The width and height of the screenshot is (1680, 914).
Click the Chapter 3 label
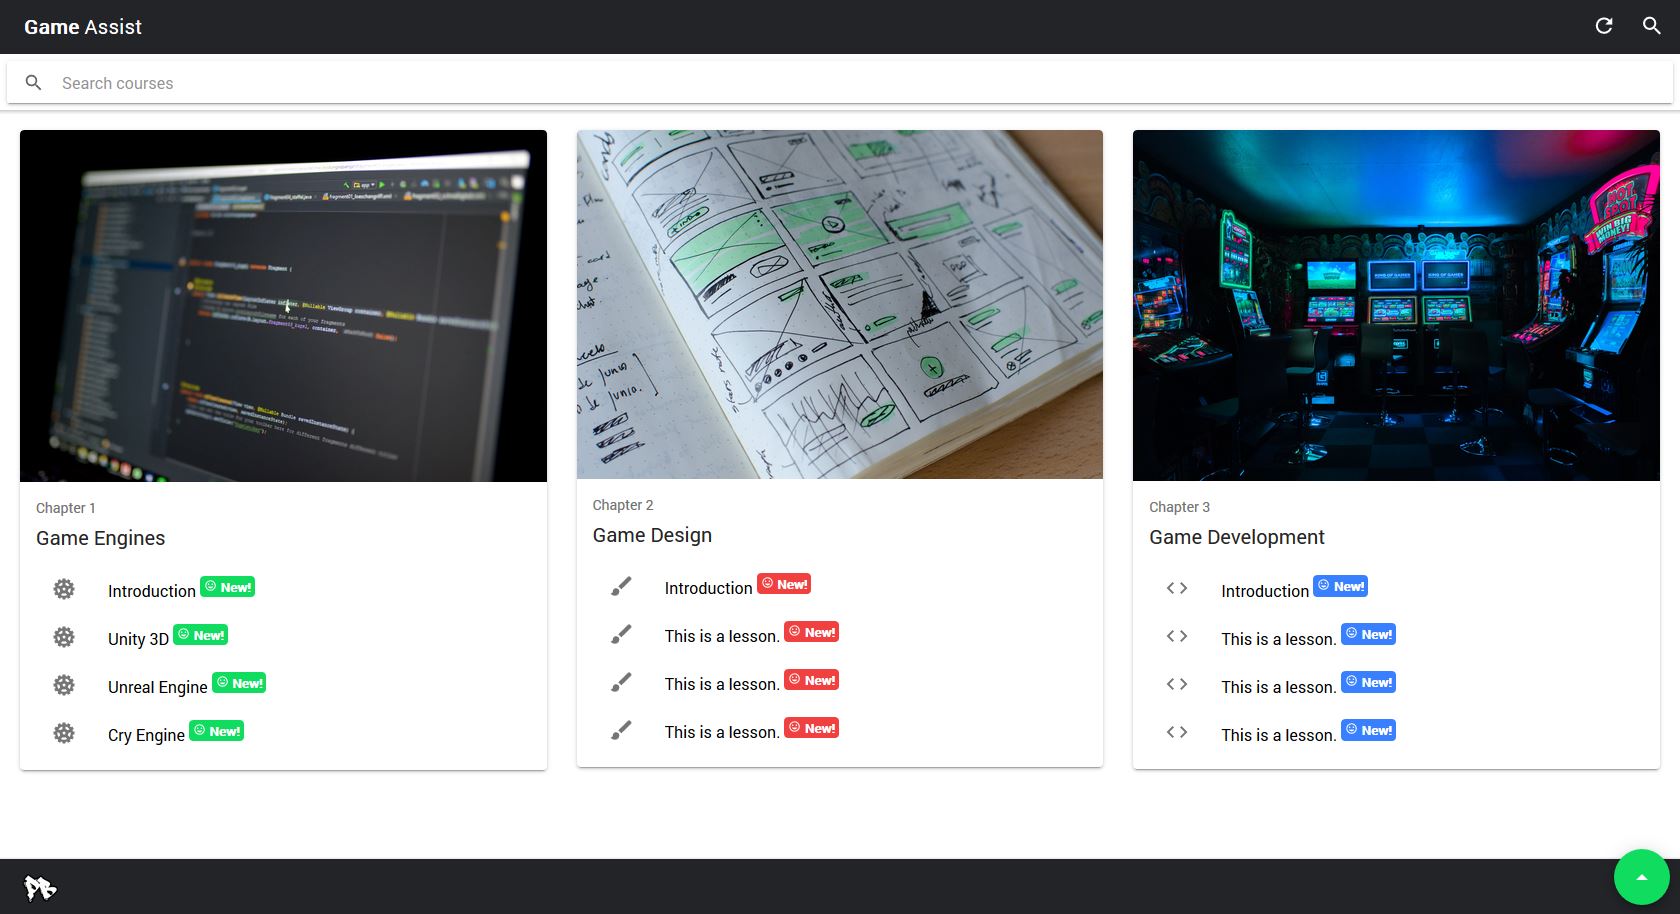pyautogui.click(x=1180, y=507)
